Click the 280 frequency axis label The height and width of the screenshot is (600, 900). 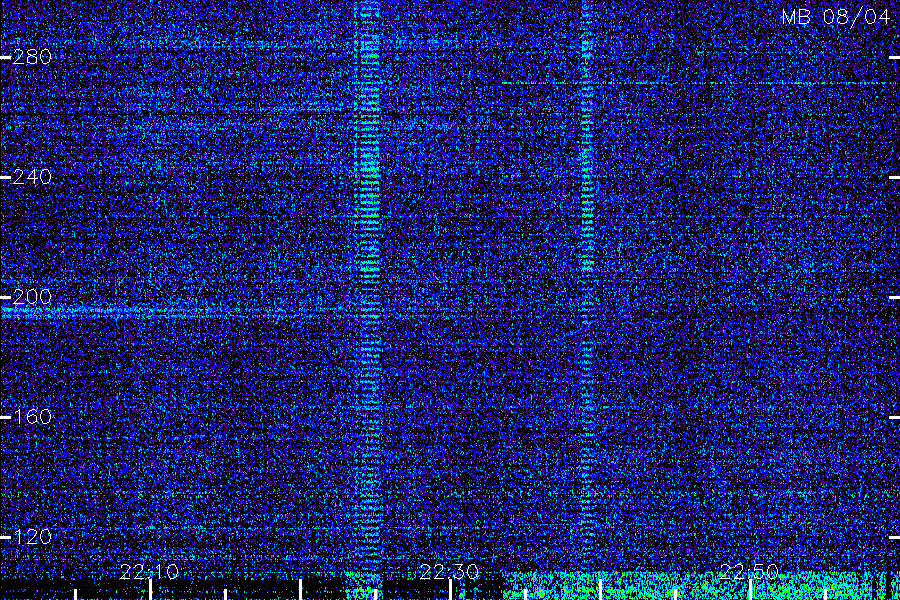pos(32,57)
